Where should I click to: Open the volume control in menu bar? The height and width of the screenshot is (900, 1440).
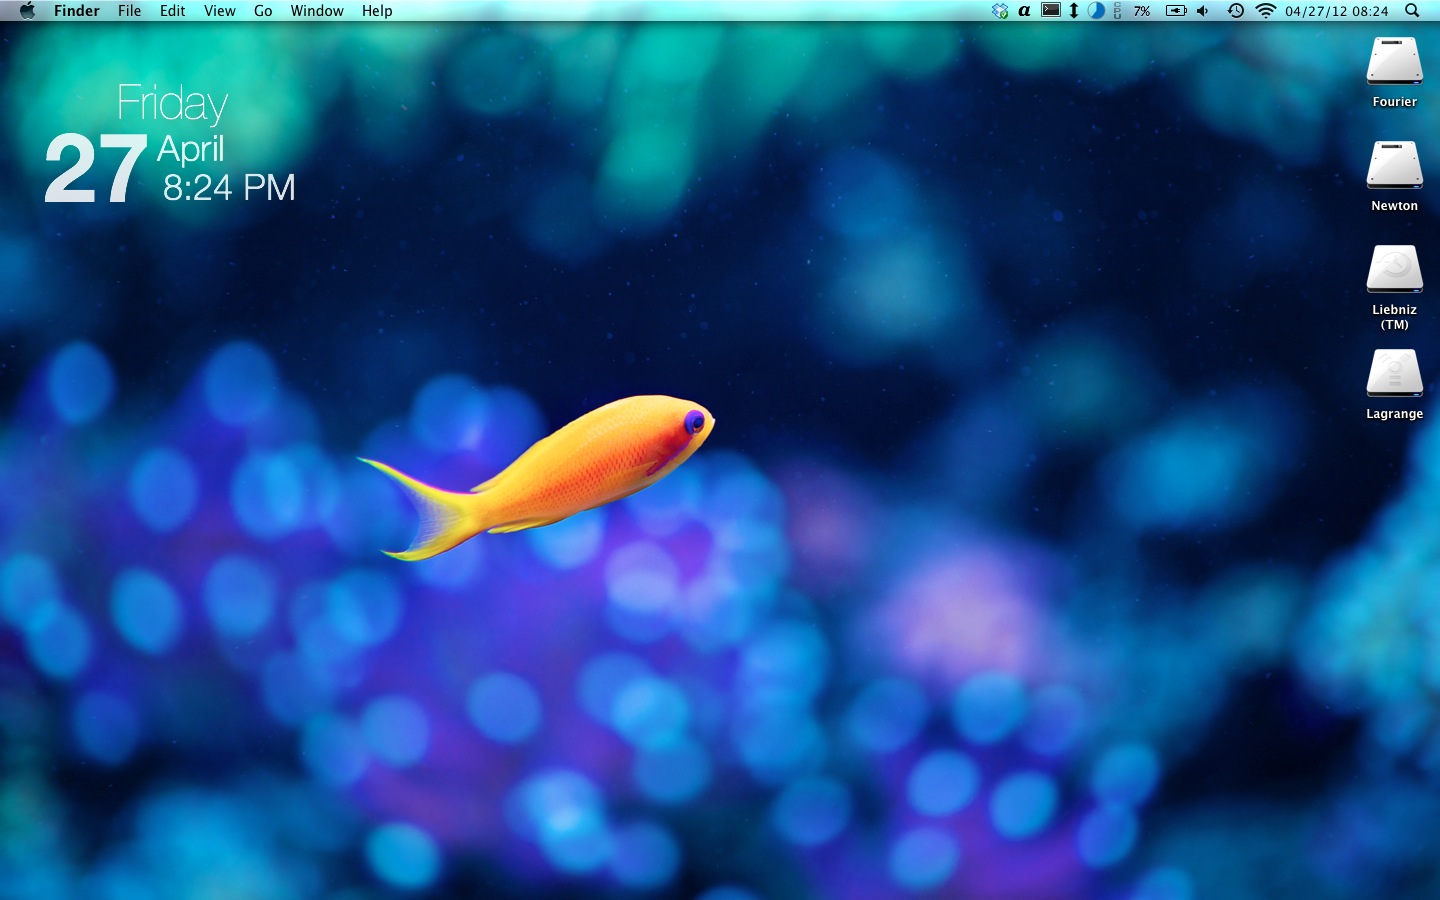1203,11
